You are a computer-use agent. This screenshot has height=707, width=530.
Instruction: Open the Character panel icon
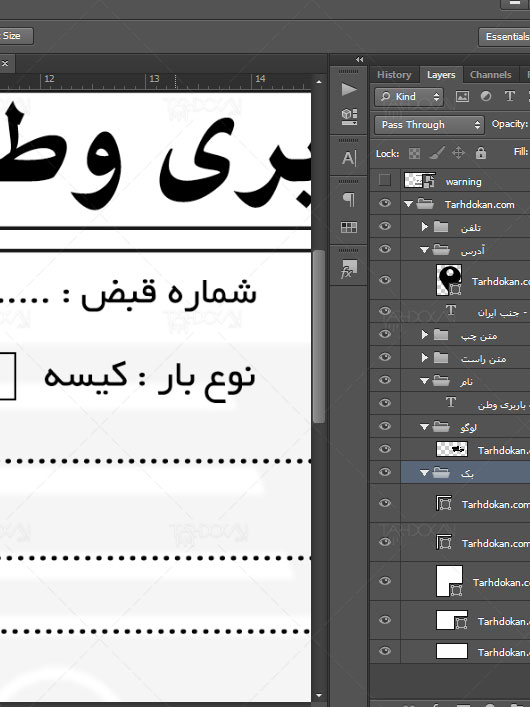tap(349, 158)
